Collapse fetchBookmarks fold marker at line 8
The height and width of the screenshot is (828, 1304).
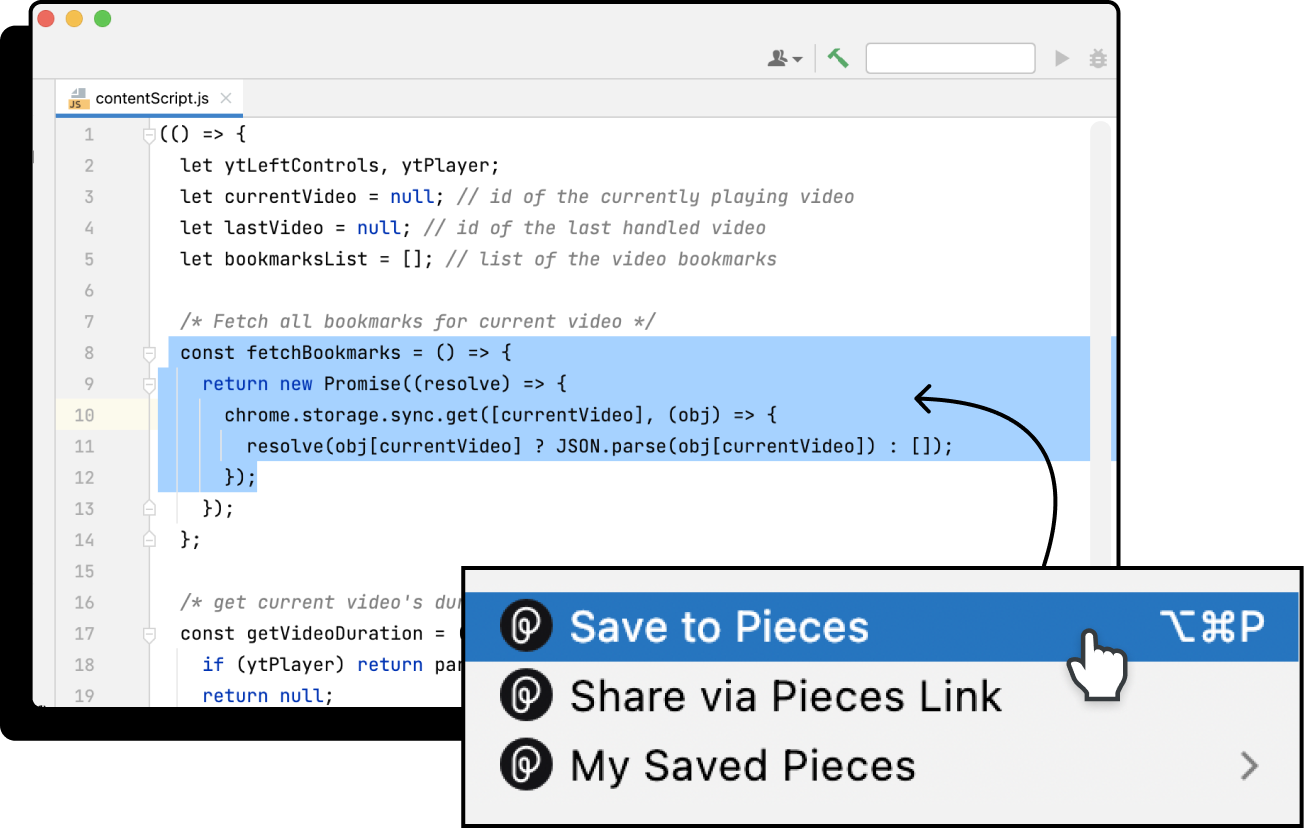coord(149,353)
